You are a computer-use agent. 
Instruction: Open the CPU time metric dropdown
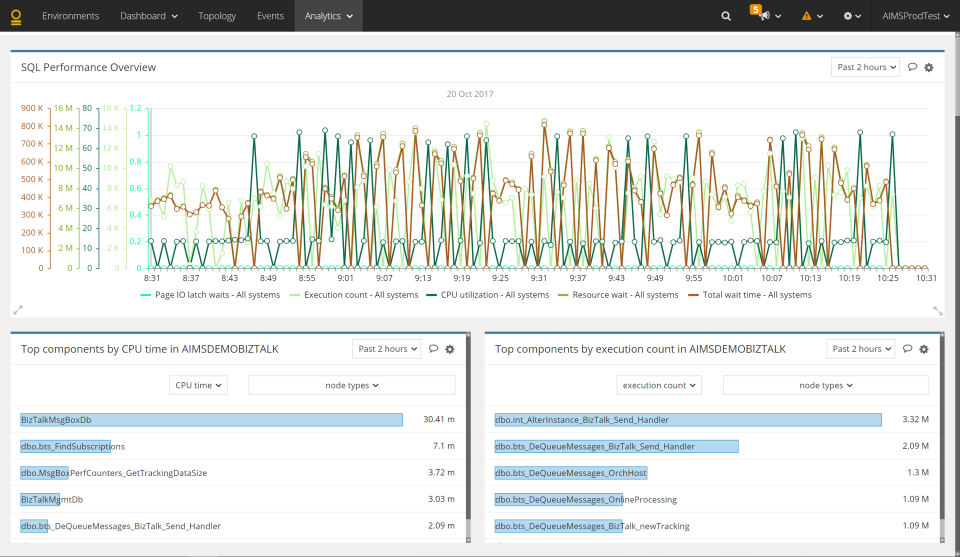click(199, 385)
